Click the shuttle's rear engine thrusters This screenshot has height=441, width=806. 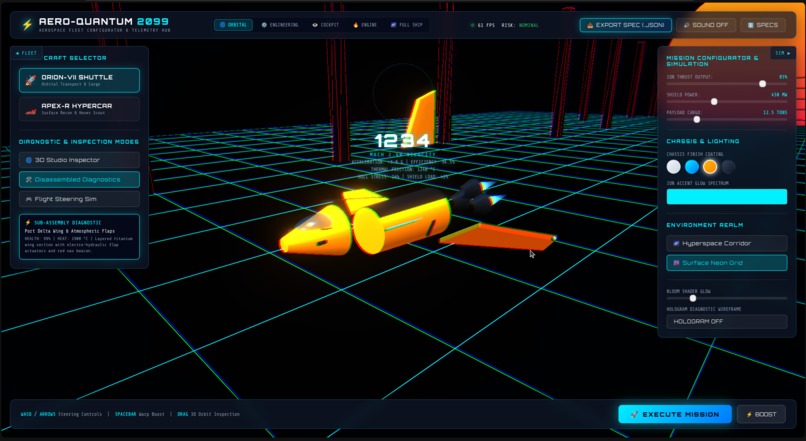(477, 196)
